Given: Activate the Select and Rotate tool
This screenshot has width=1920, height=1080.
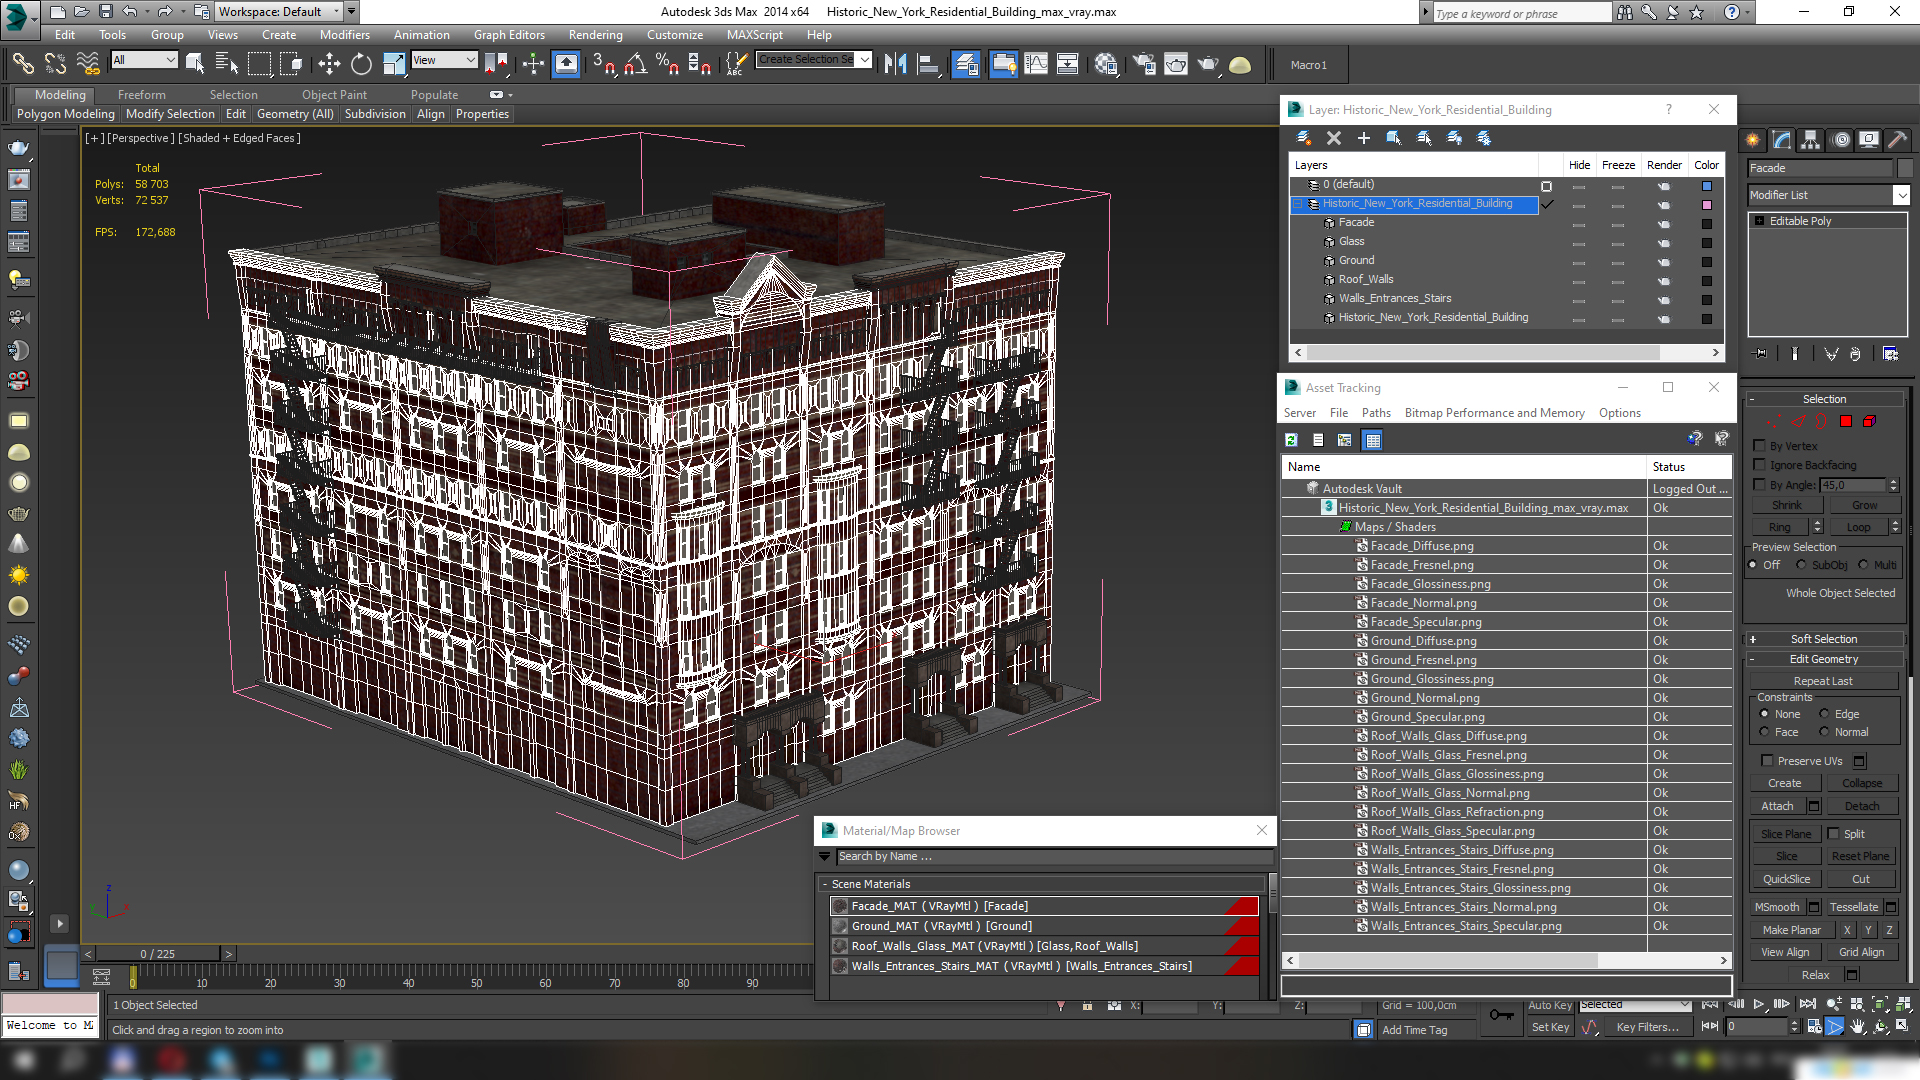Looking at the screenshot, I should click(361, 64).
